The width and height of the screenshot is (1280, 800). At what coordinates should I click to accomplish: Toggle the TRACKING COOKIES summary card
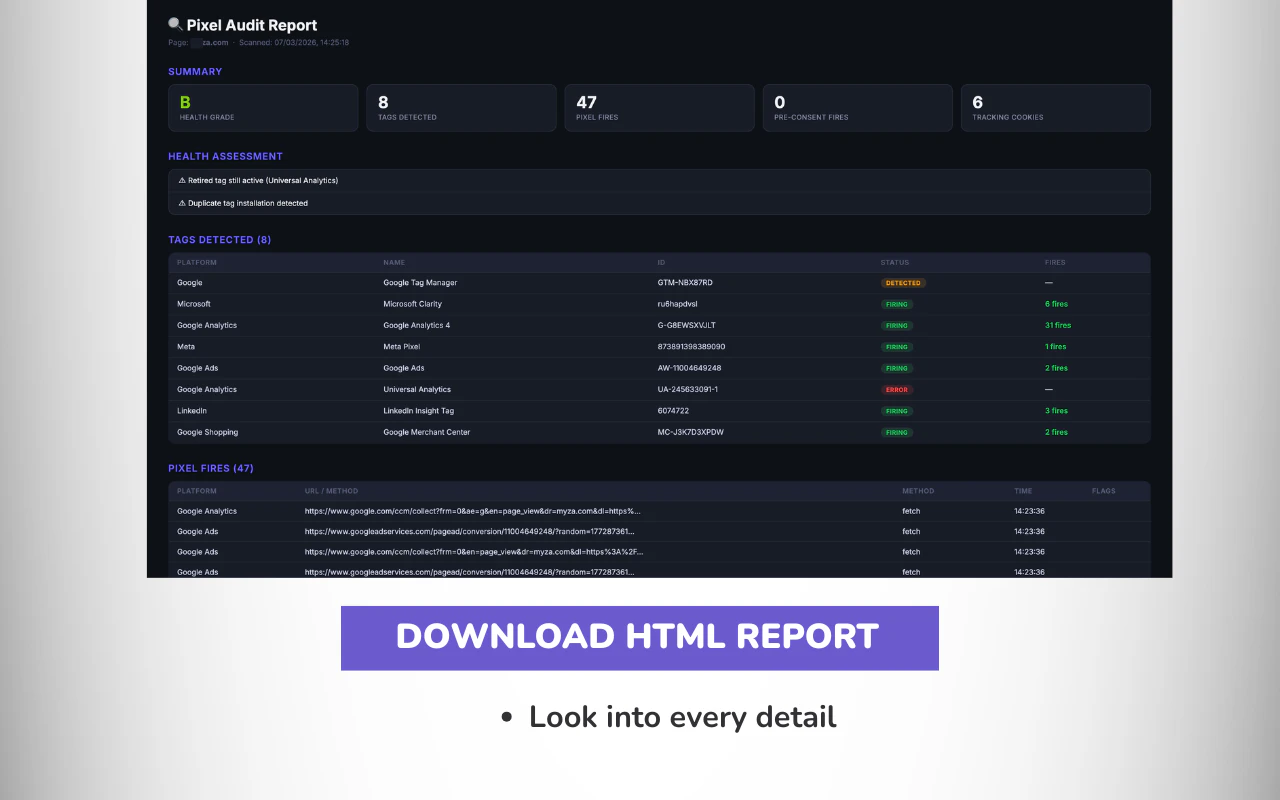pos(1055,107)
